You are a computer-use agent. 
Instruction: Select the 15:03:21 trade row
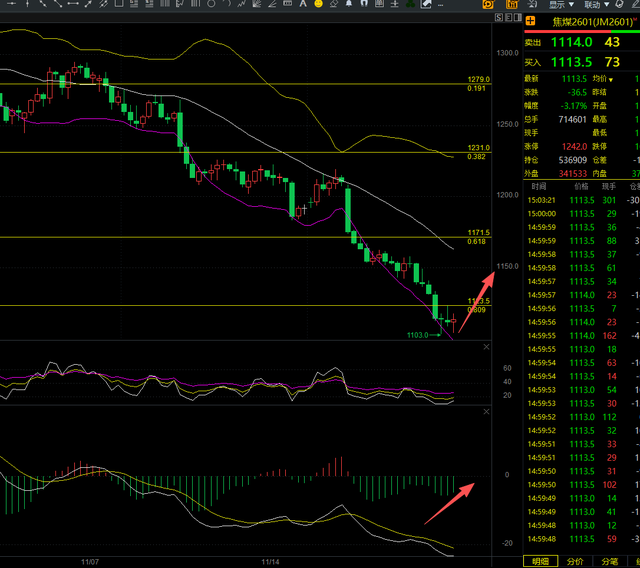(582, 200)
